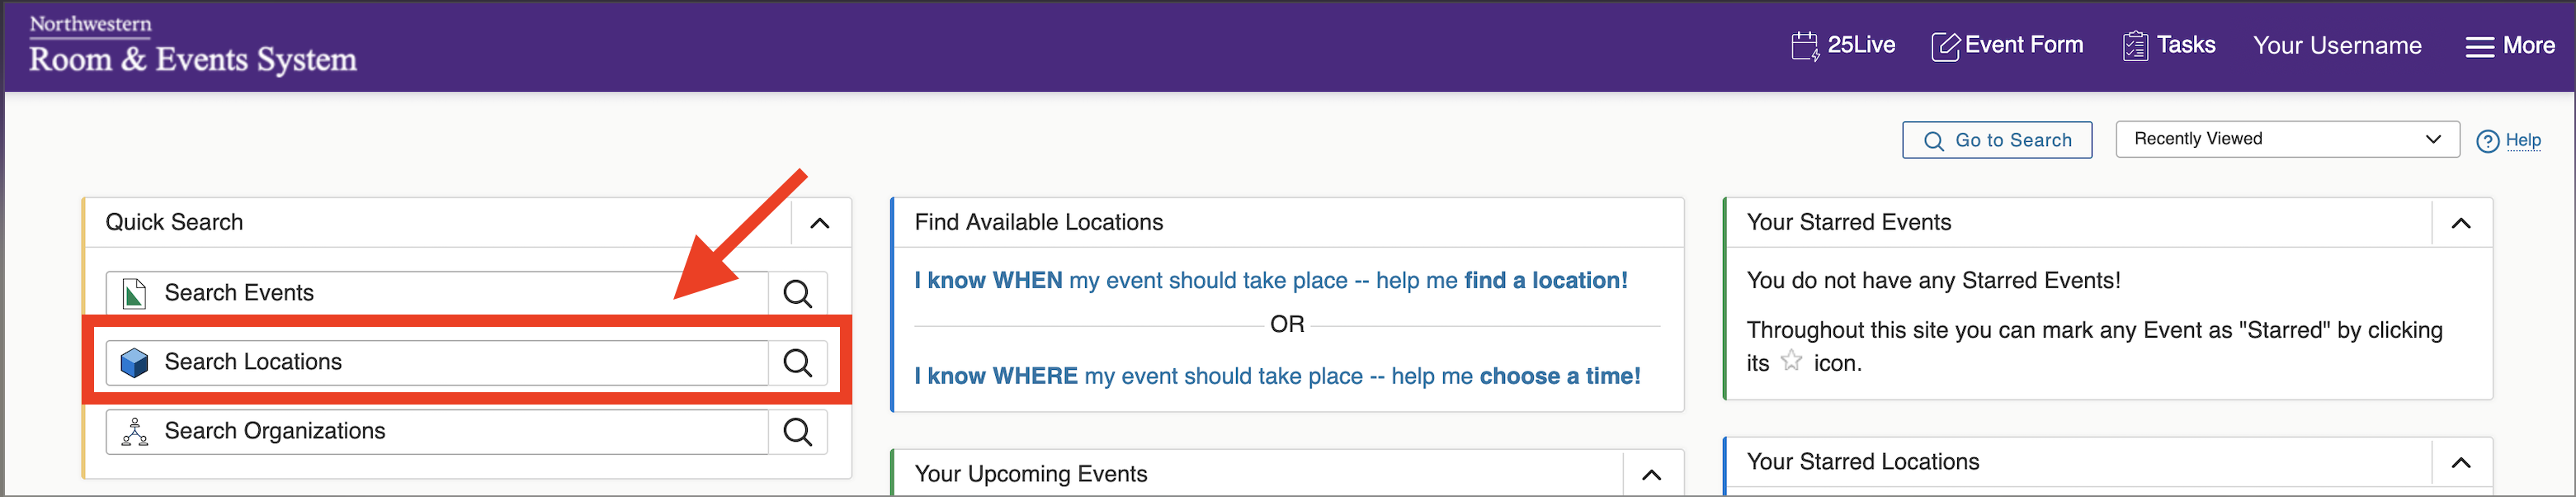The image size is (2576, 497).
Task: Collapse the Your Starred Events panel
Action: click(x=2461, y=223)
